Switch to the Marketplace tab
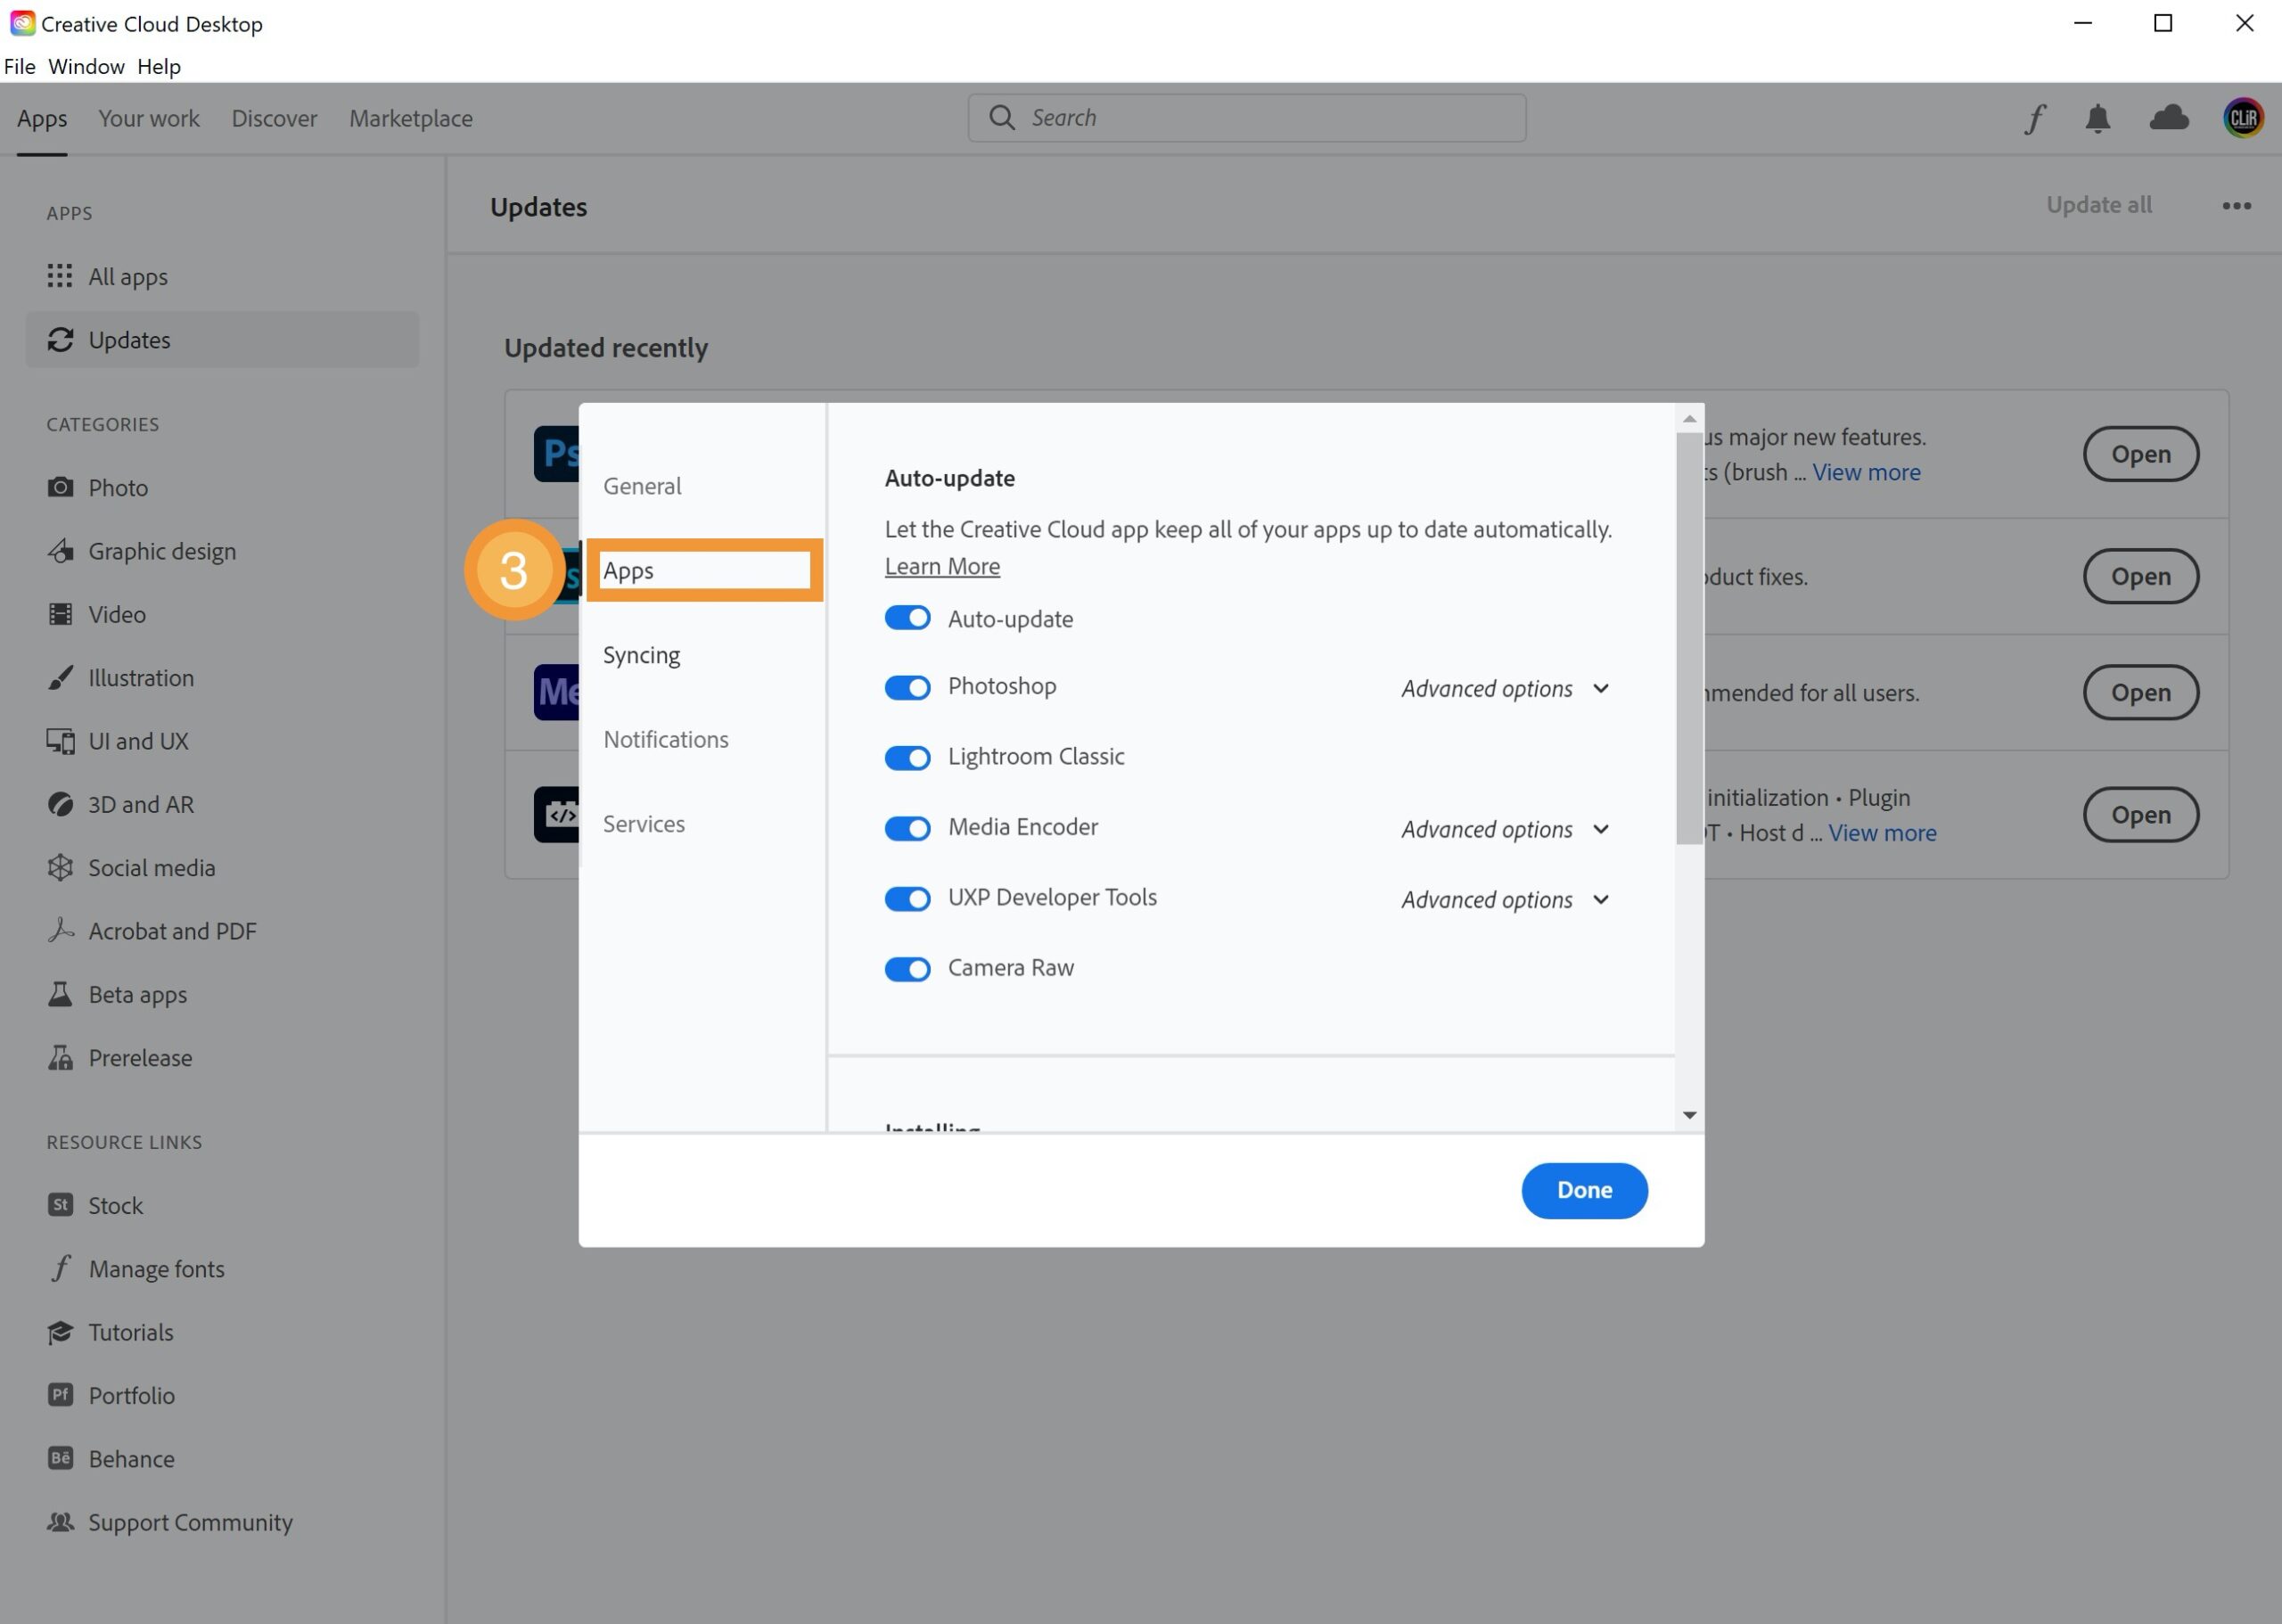The height and width of the screenshot is (1624, 2282). pos(411,118)
